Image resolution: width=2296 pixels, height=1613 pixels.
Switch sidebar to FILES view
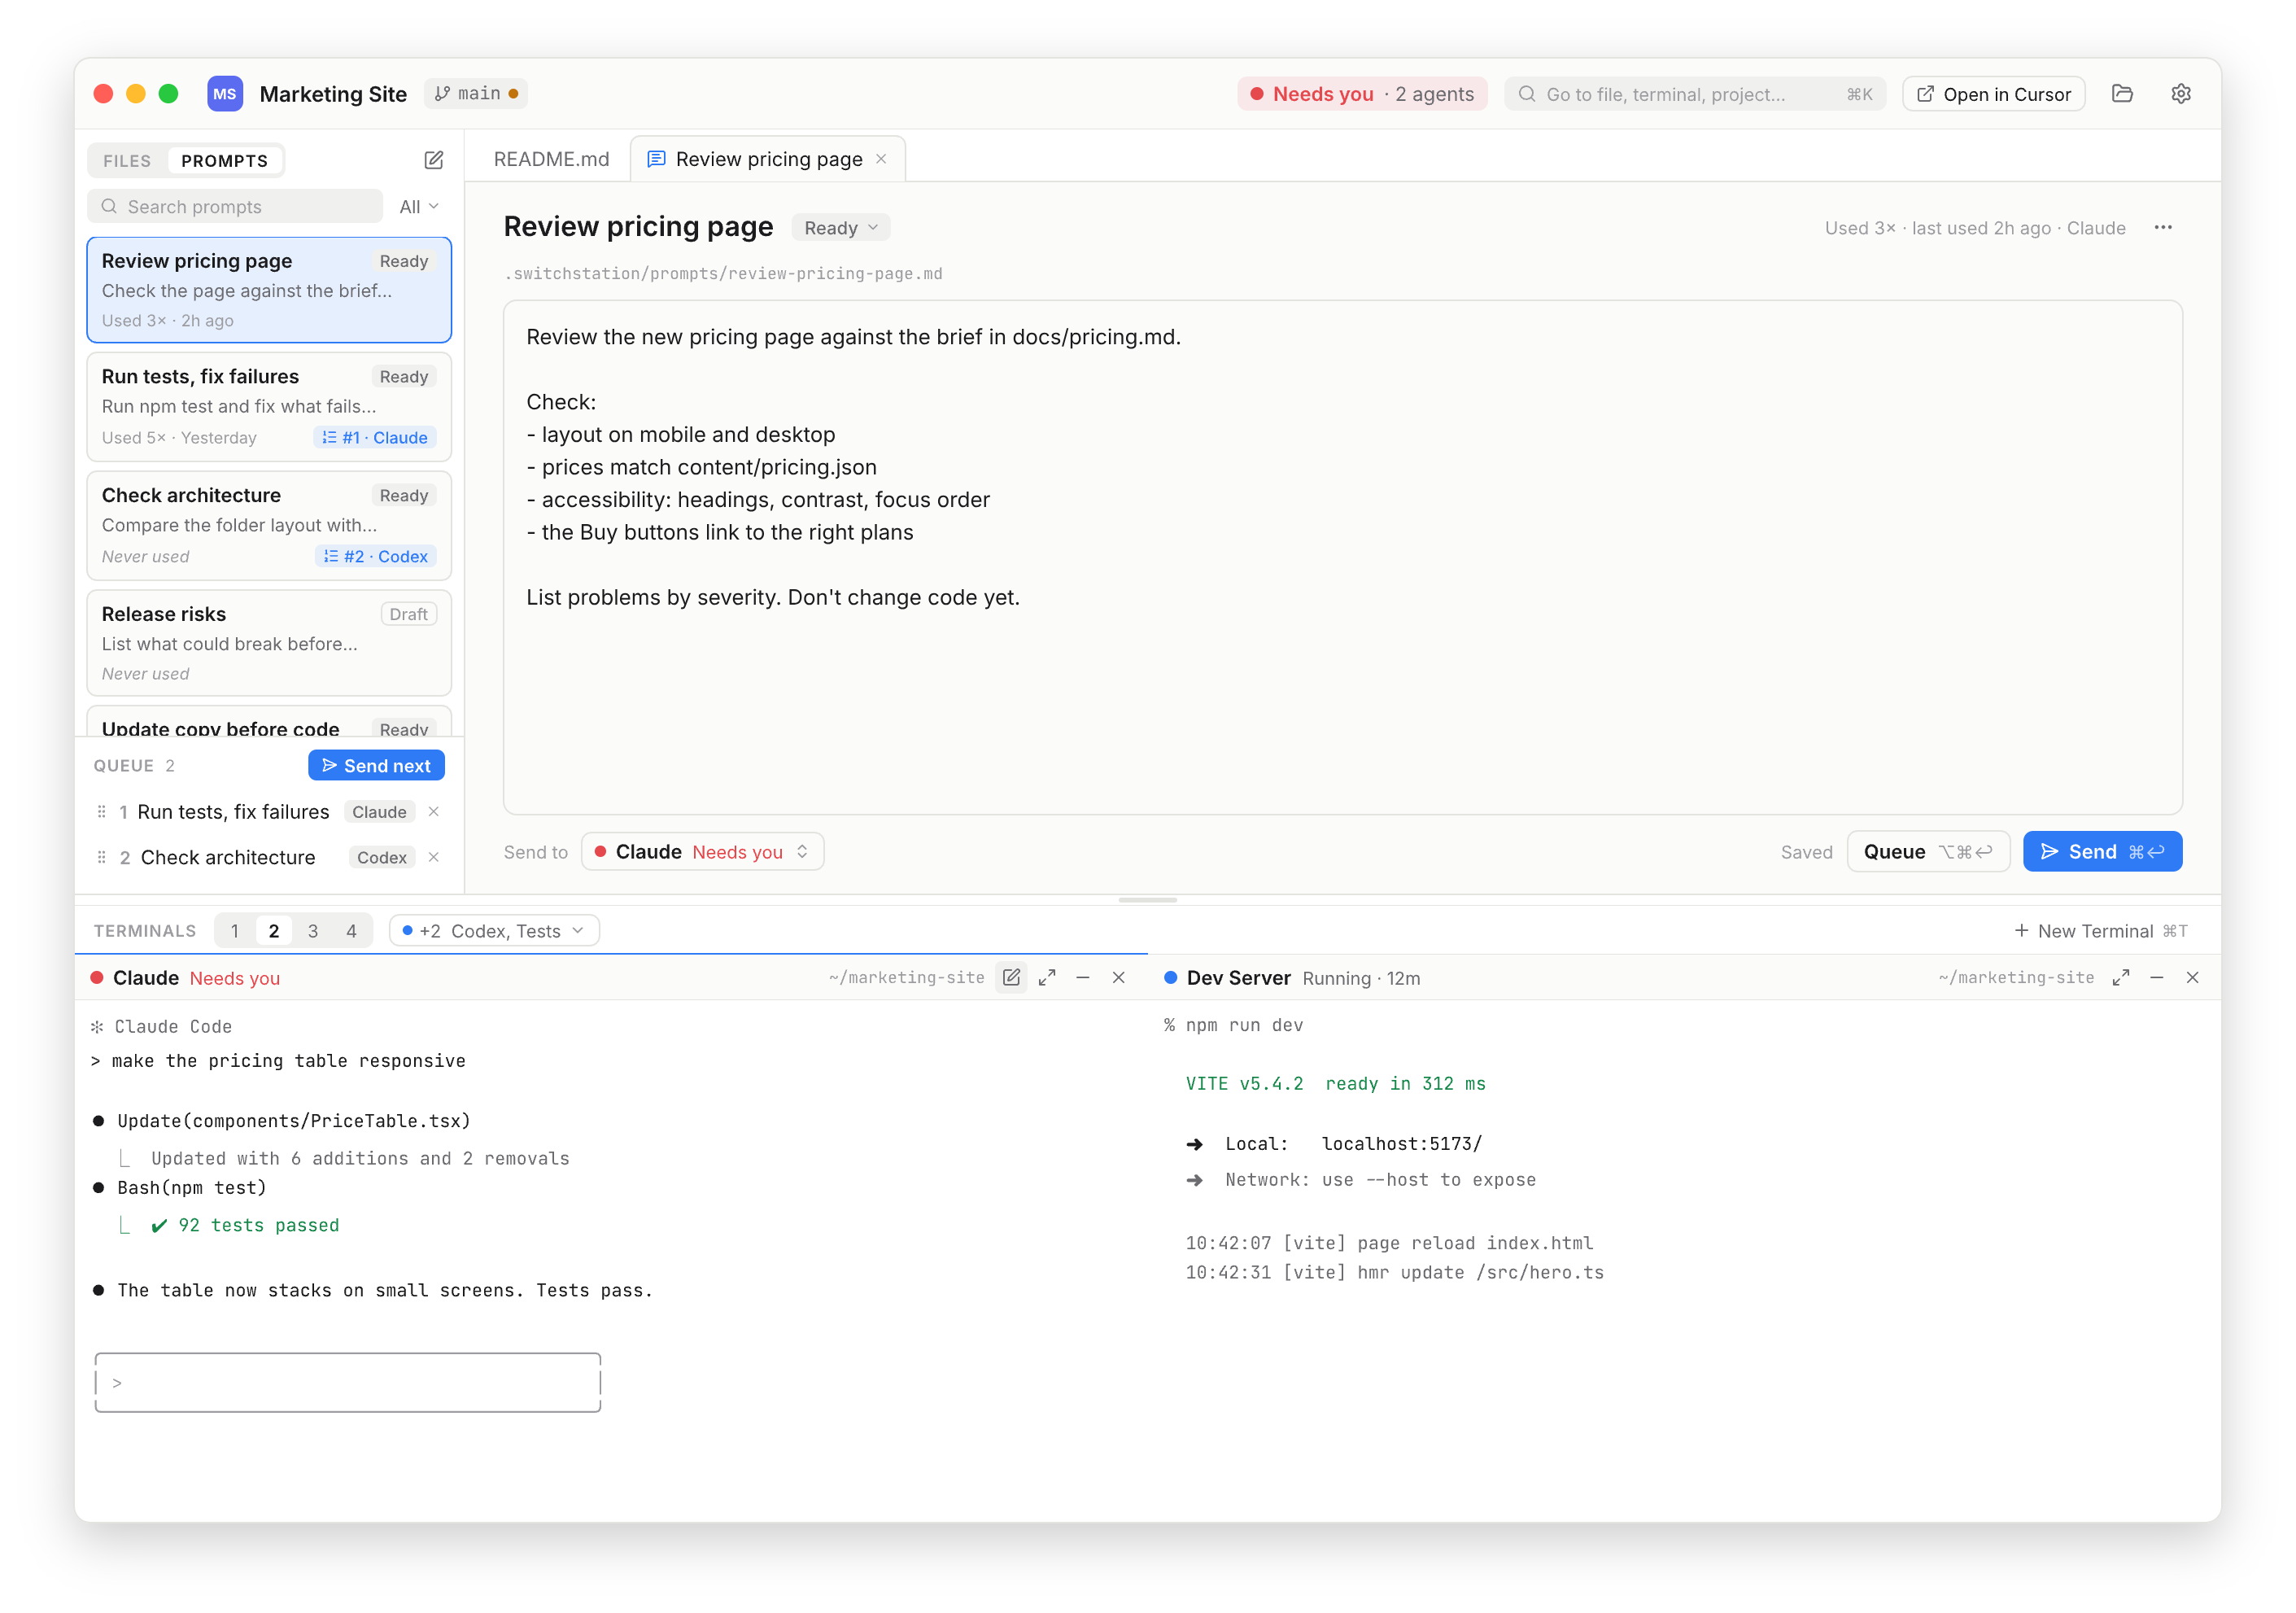[127, 160]
